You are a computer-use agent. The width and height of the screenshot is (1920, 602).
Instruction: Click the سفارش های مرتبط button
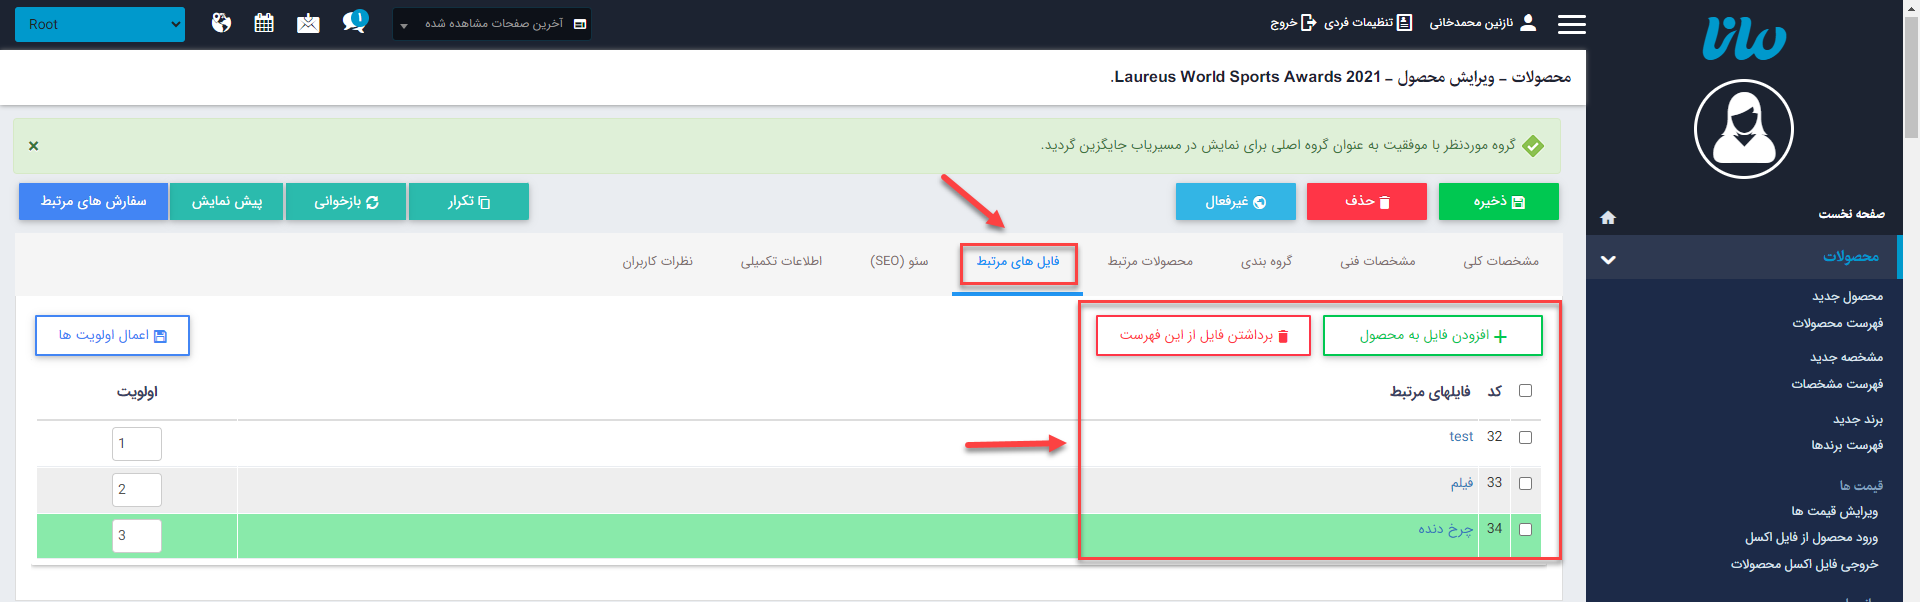click(x=93, y=201)
